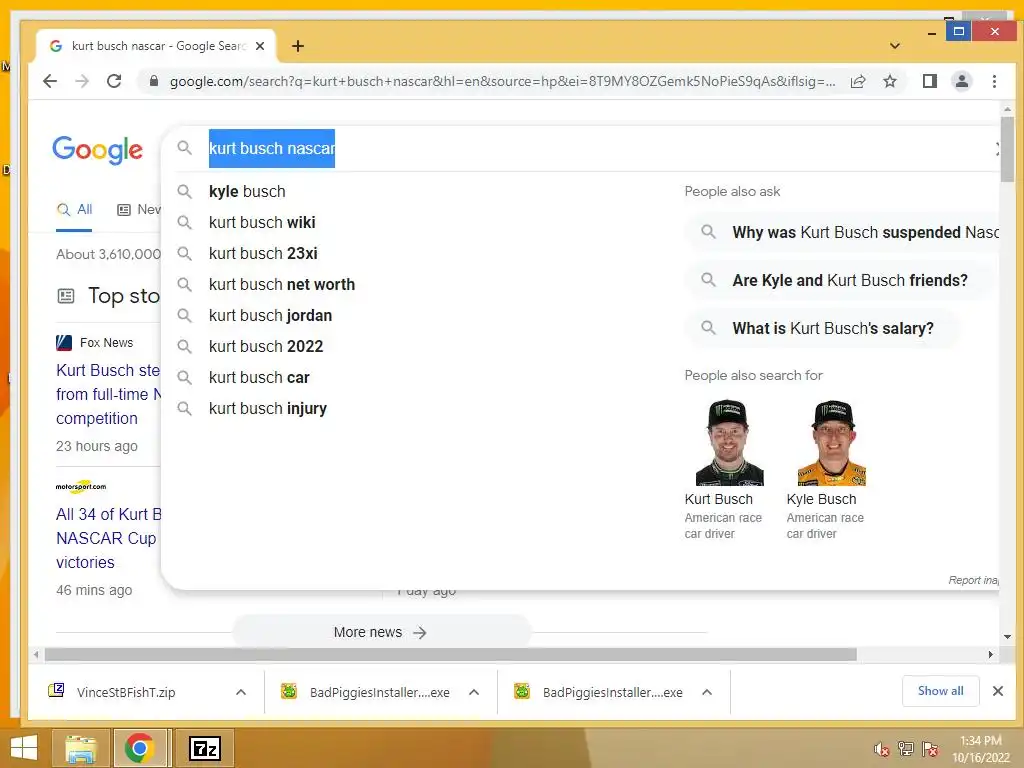
Task: Expand options for second BadPiggiesInstaller download
Action: tap(707, 692)
